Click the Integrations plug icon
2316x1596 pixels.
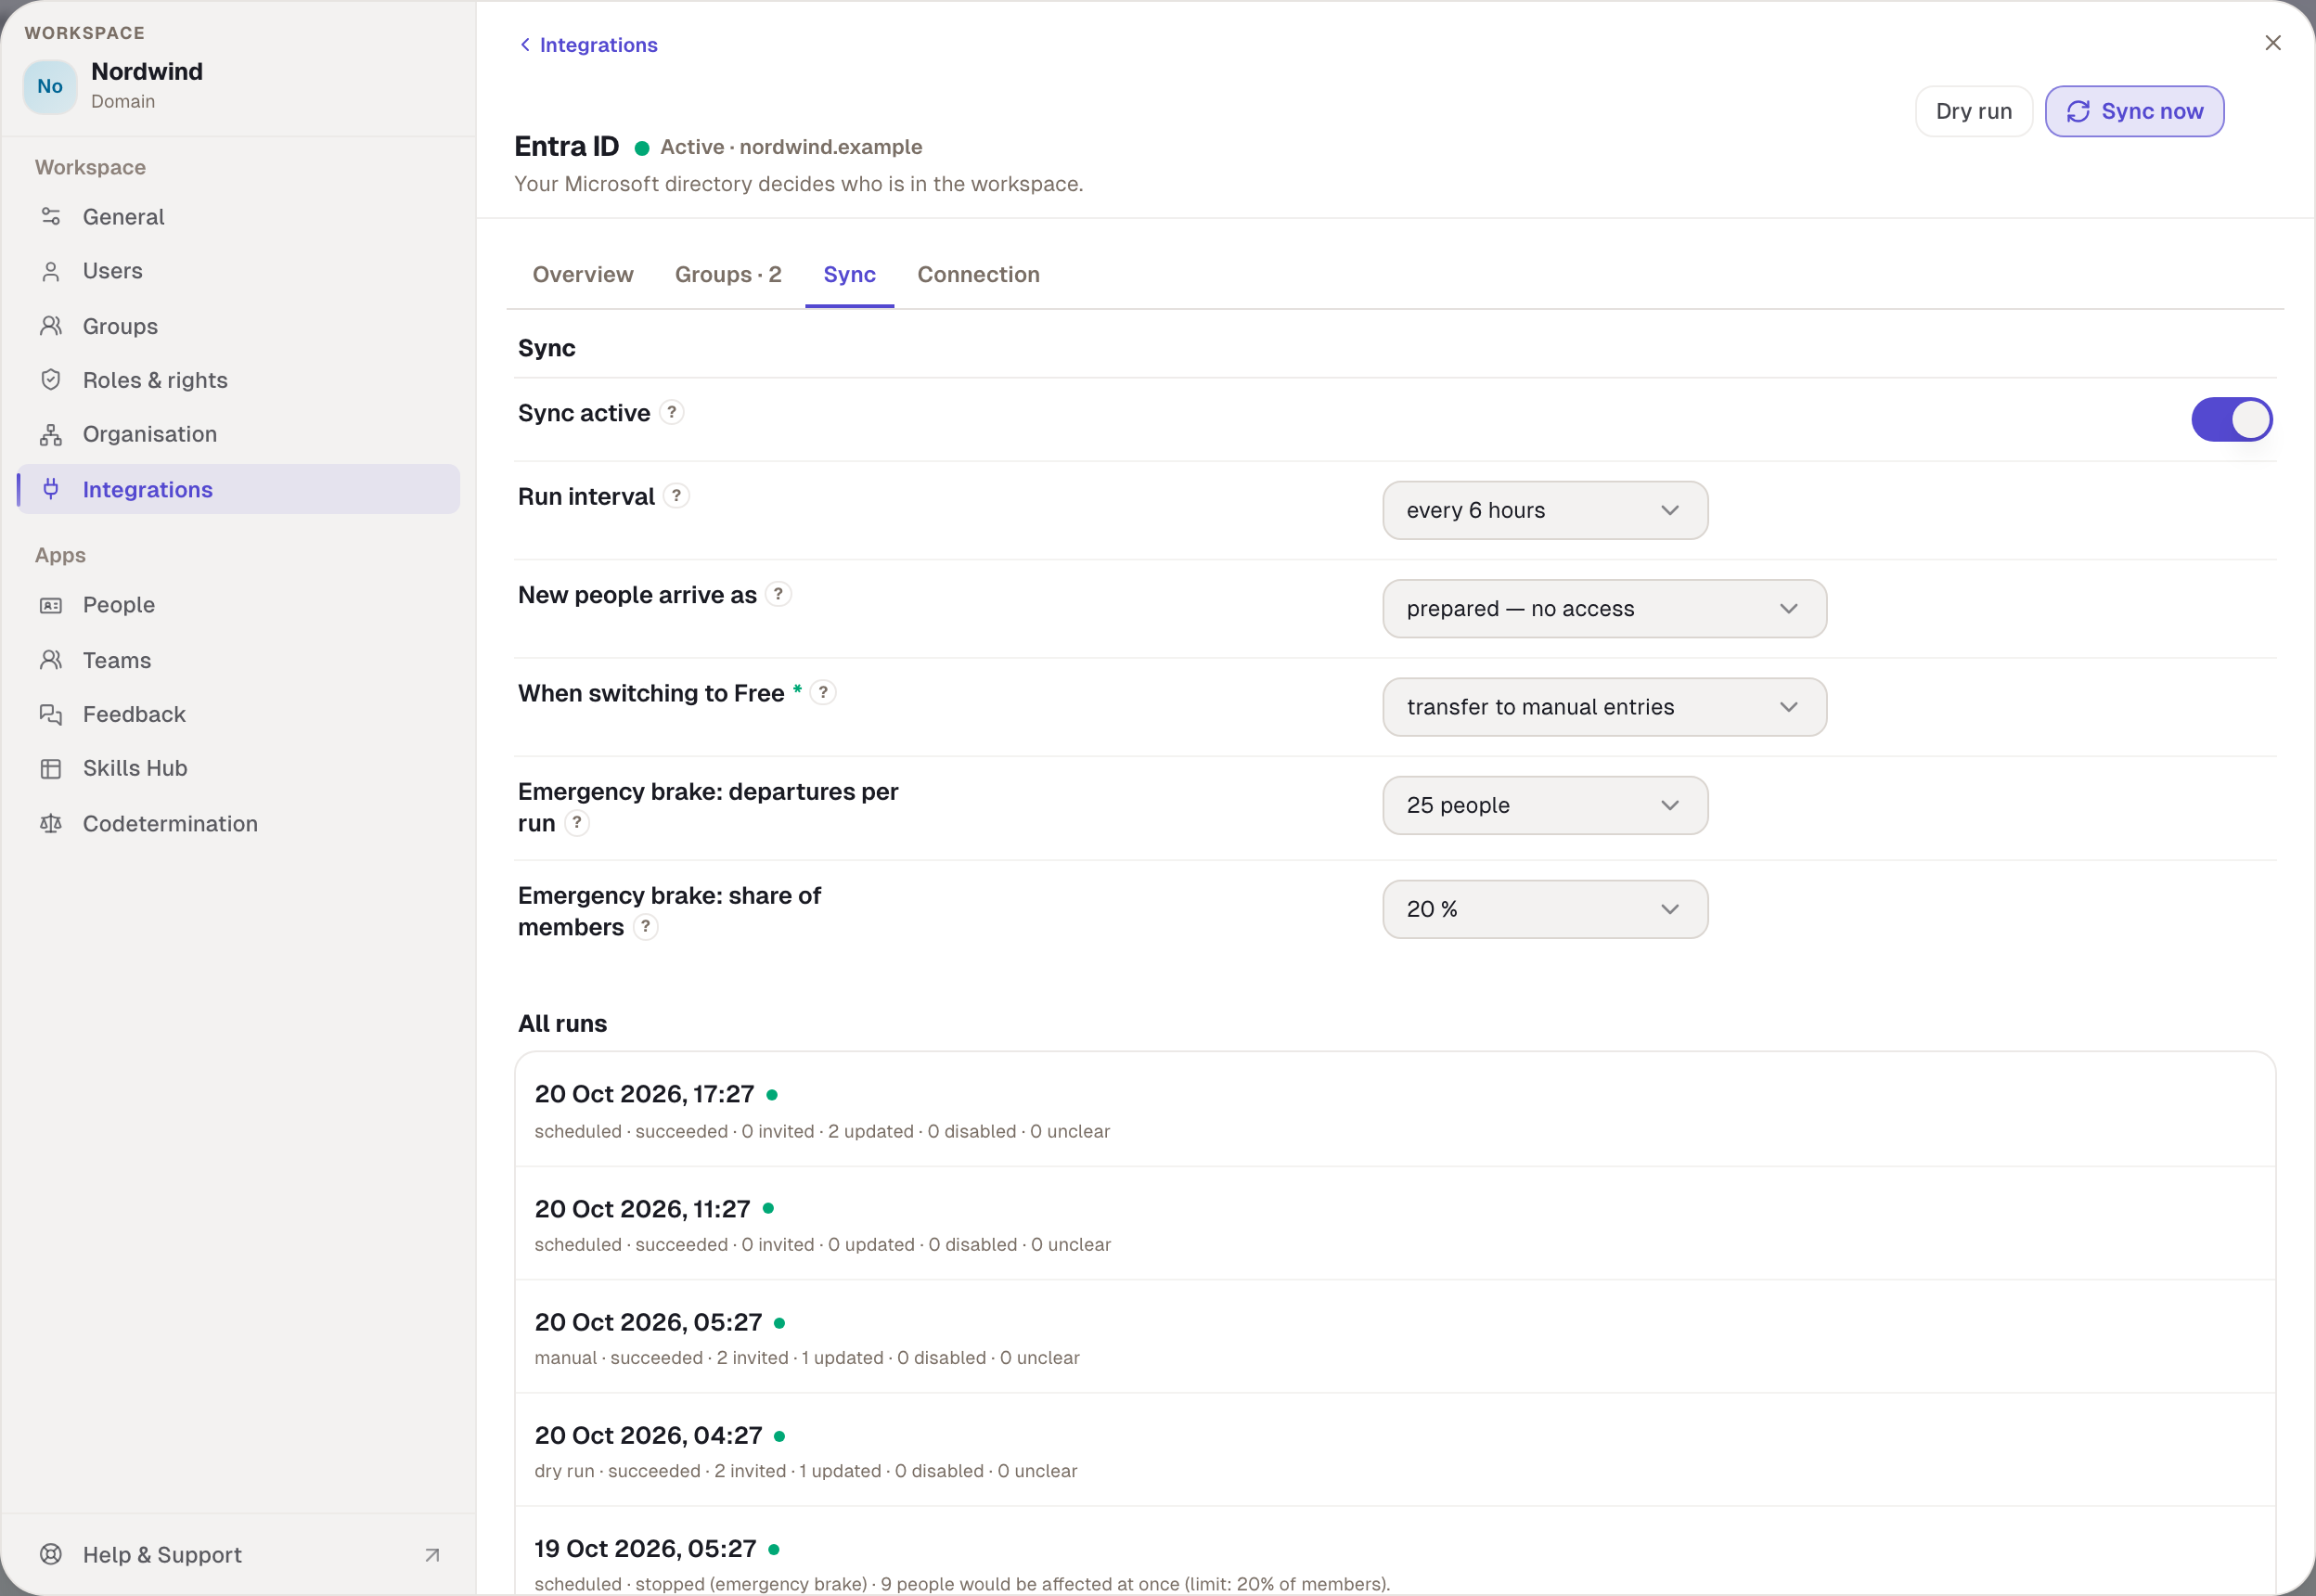[51, 489]
